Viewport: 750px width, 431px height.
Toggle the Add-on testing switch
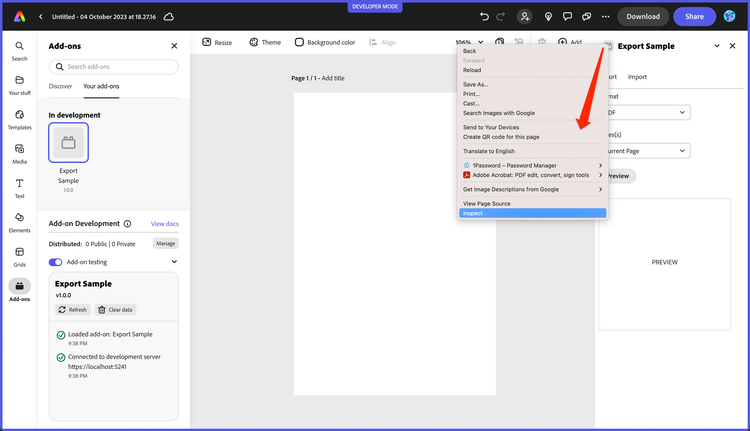click(56, 262)
